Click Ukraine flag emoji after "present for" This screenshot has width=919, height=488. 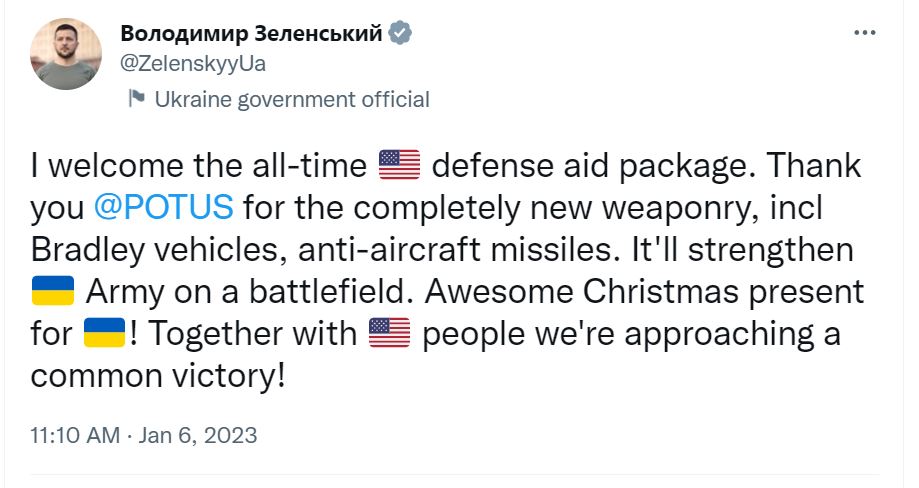(104, 333)
